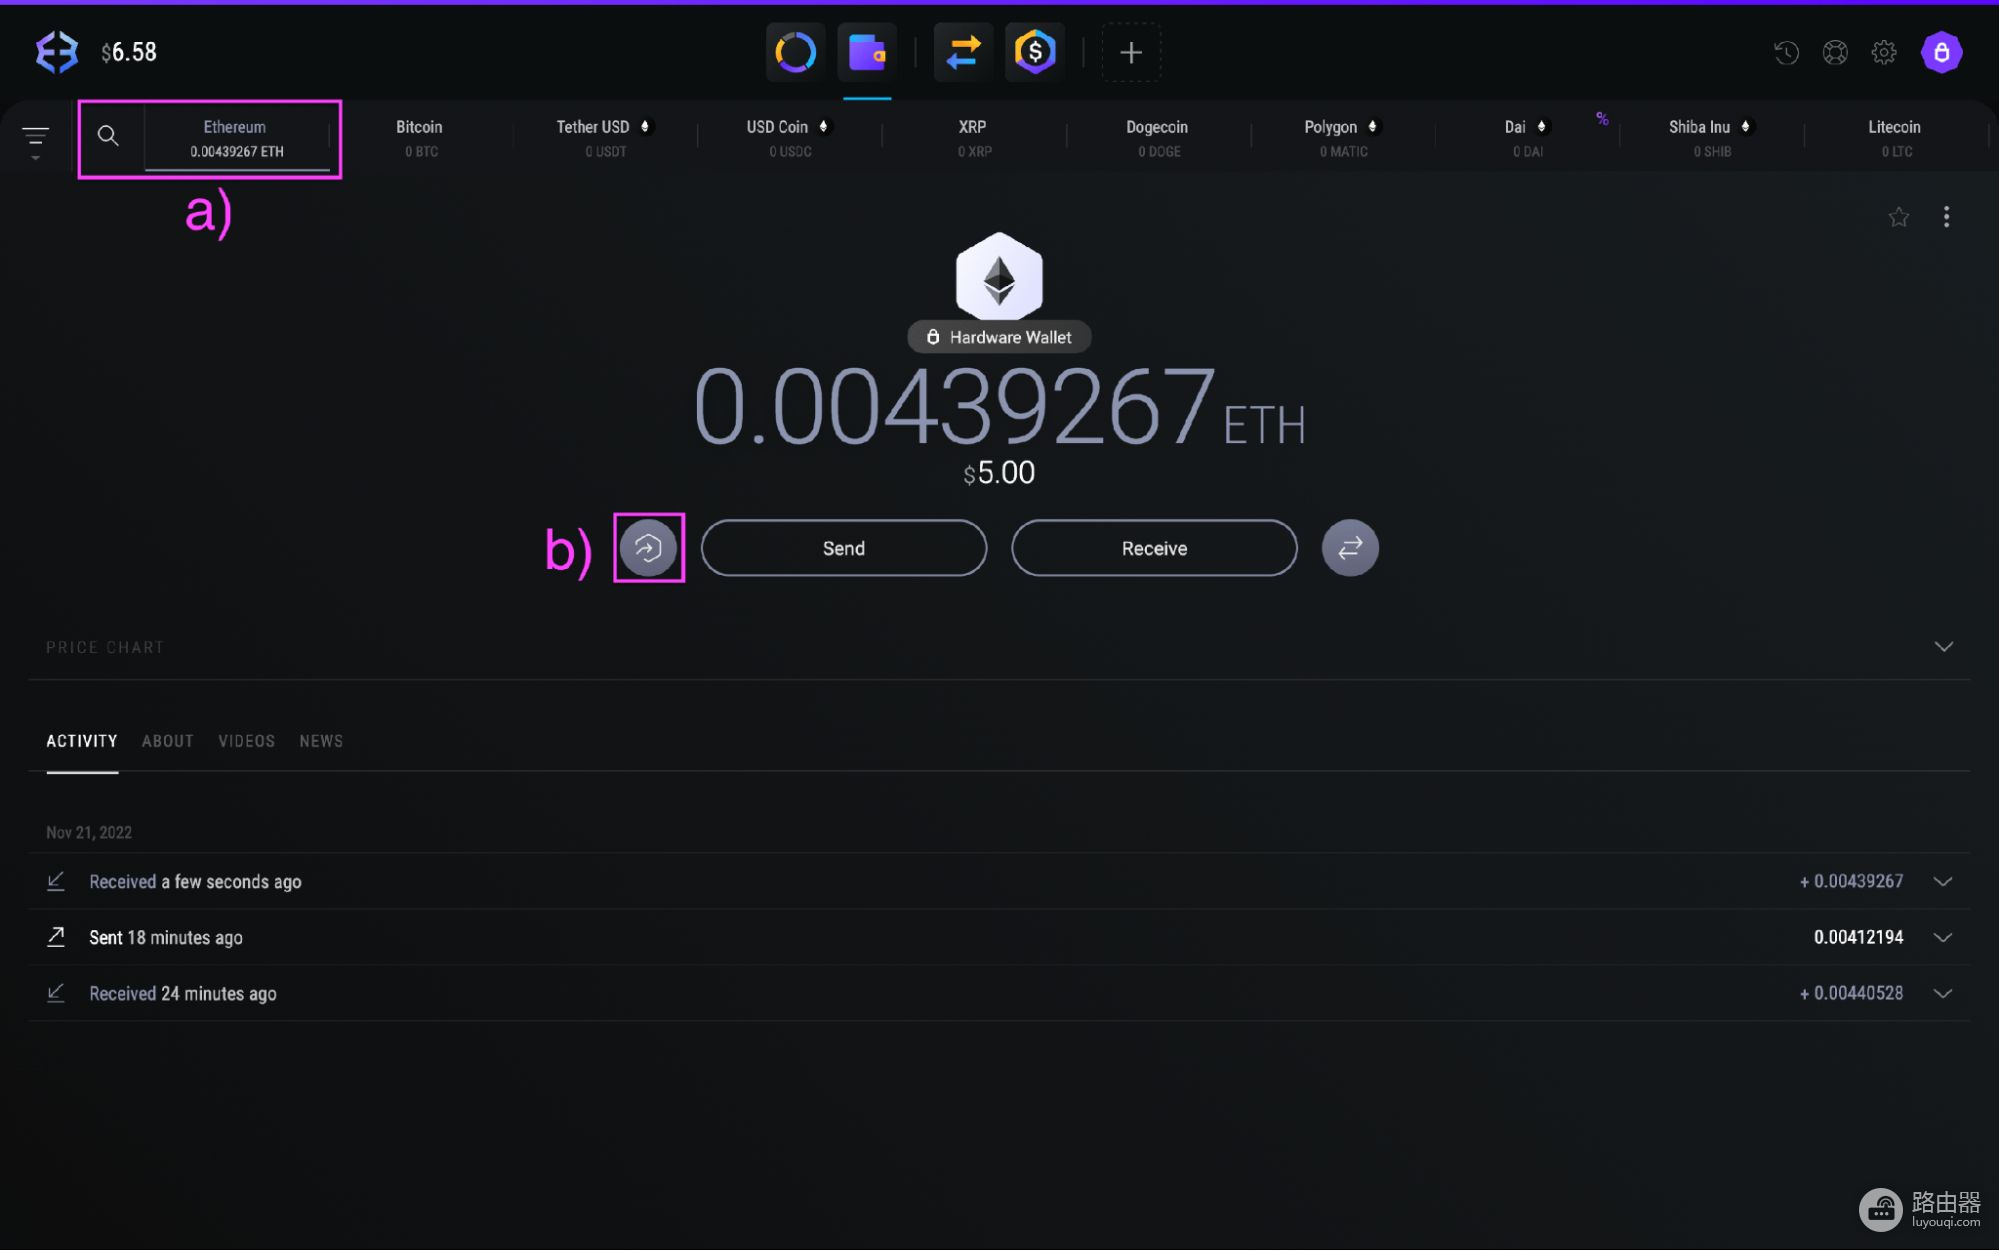This screenshot has height=1250, width=1999.
Task: Expand the 'Received 24 minutes ago' transaction chevron
Action: coord(1942,993)
